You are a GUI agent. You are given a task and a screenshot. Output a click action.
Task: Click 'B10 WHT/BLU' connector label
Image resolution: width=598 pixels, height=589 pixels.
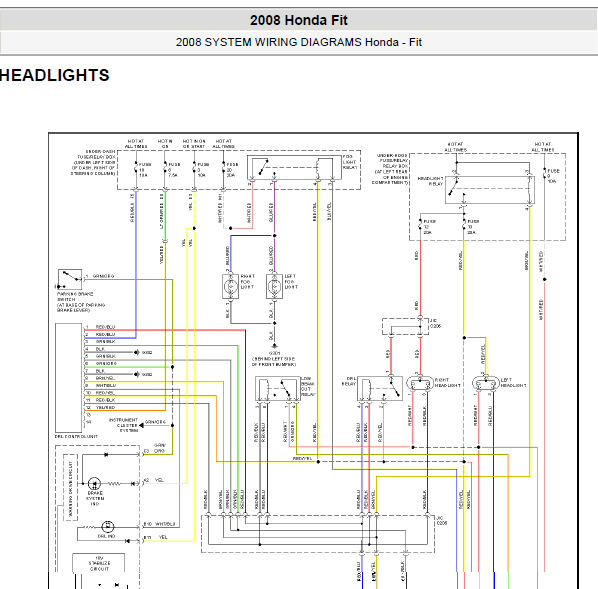pos(159,524)
